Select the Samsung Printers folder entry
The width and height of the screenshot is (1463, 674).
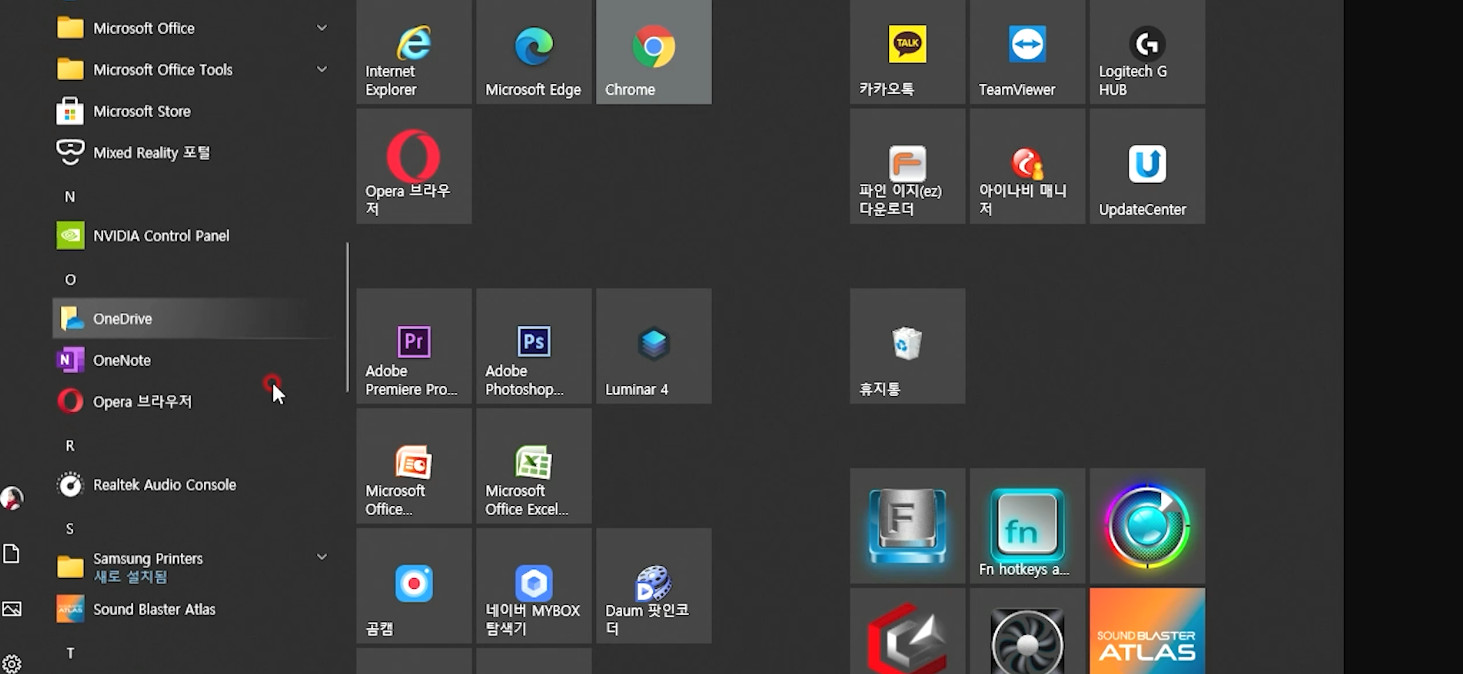pyautogui.click(x=192, y=567)
